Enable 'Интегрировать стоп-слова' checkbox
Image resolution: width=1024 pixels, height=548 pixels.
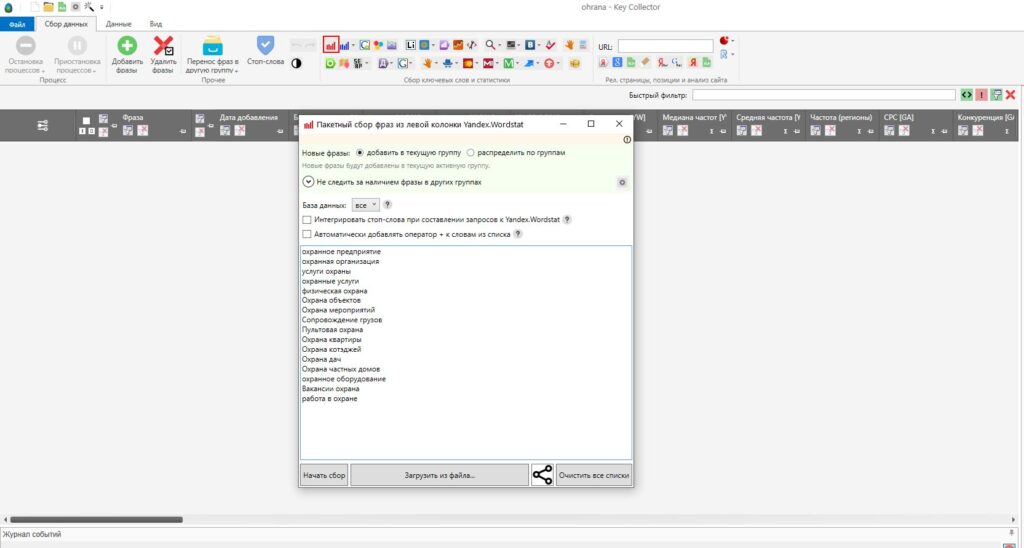click(307, 219)
